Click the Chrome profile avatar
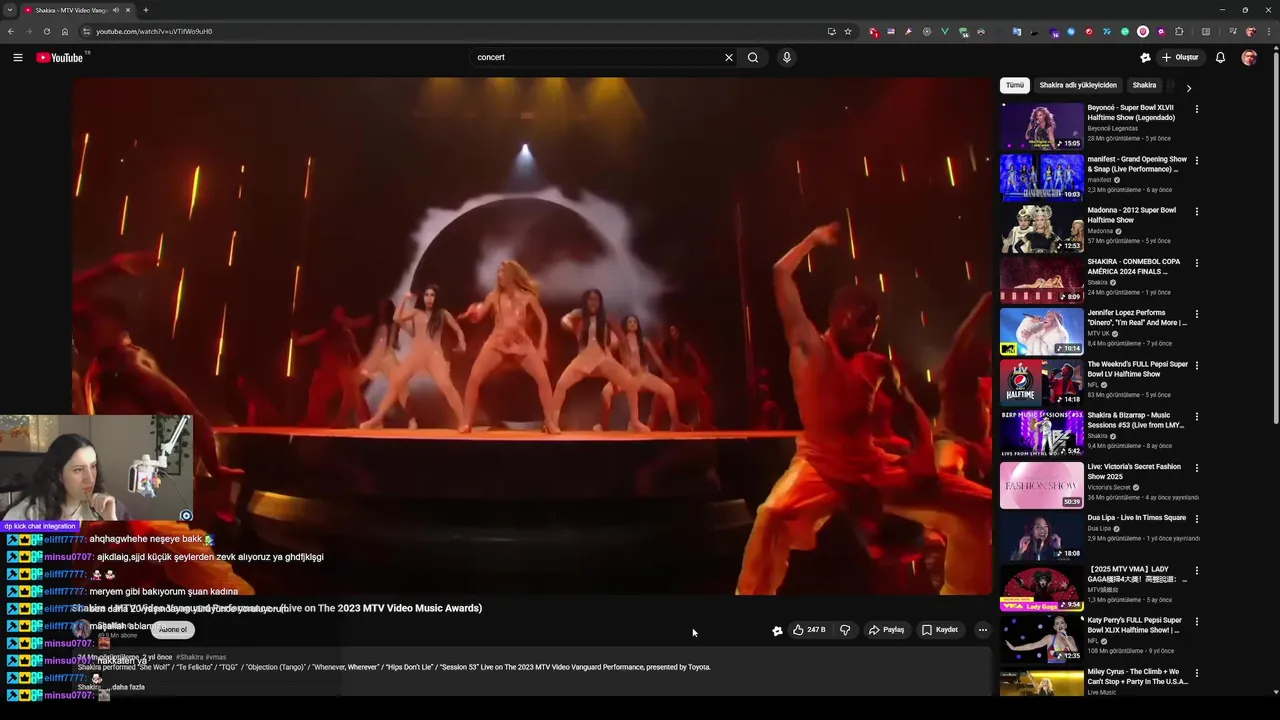The width and height of the screenshot is (1280, 720). pos(1250,31)
